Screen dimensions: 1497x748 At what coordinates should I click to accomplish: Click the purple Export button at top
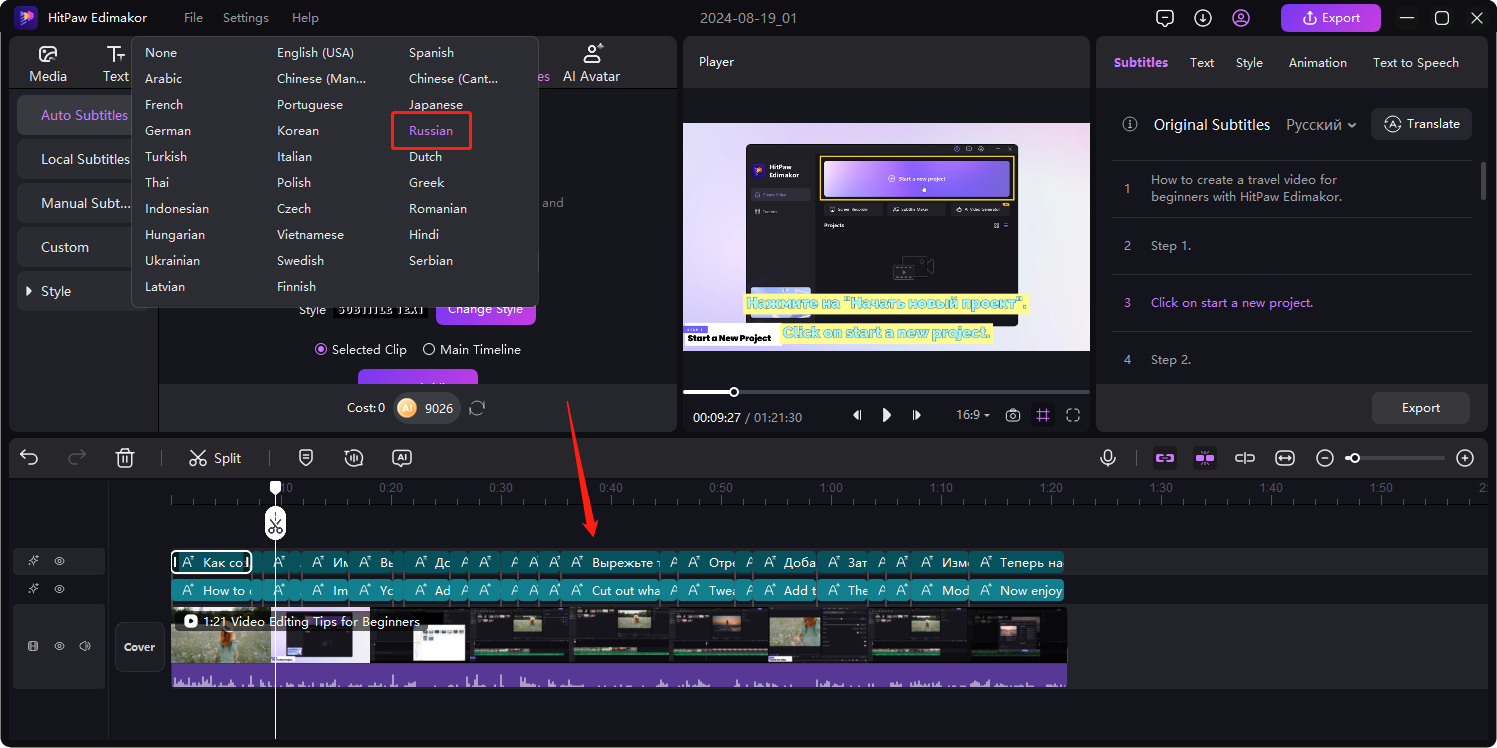coord(1331,18)
